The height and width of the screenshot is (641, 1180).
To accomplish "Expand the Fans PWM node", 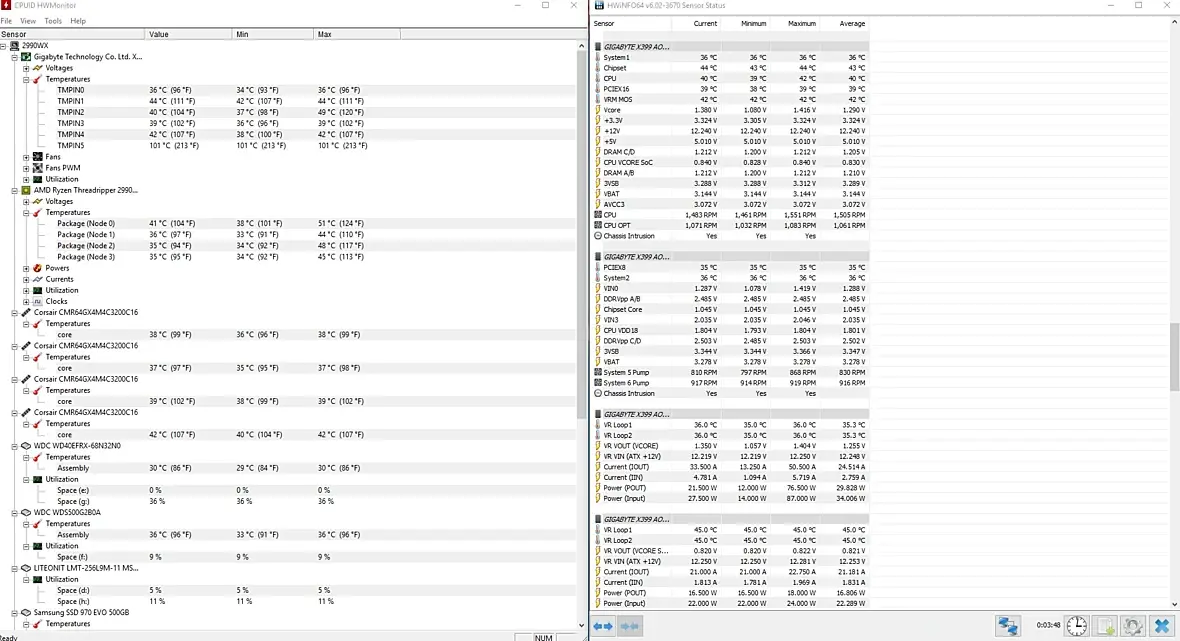I will pos(26,168).
